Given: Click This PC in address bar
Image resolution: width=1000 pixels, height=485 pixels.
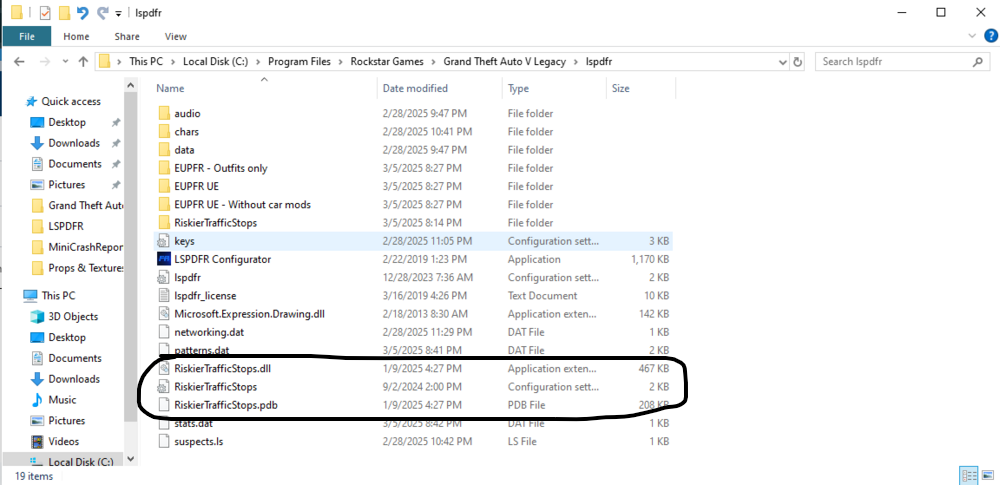Looking at the screenshot, I should point(146,62).
